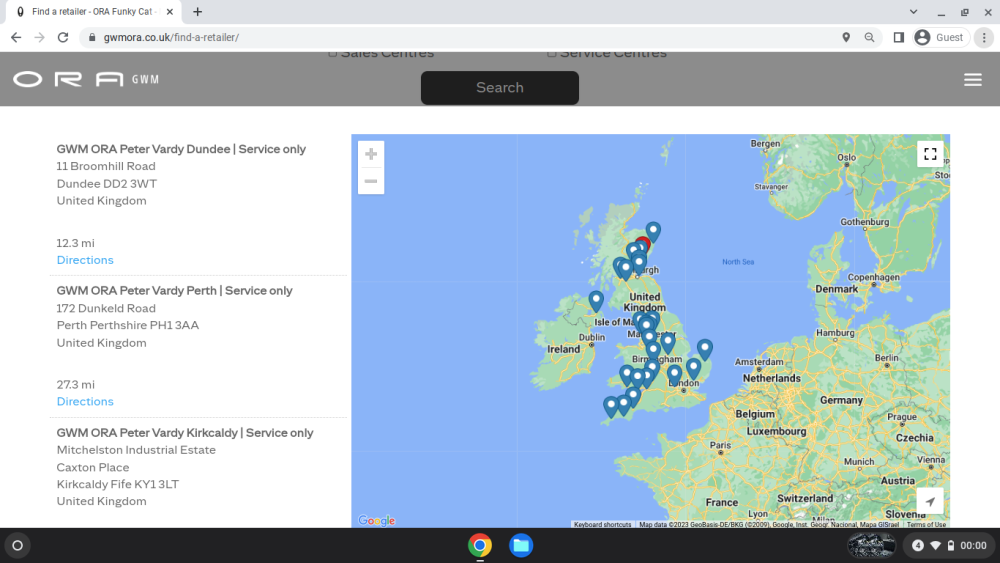The width and height of the screenshot is (1000, 563).
Task: Select the Find a retailer tab
Action: (92, 11)
